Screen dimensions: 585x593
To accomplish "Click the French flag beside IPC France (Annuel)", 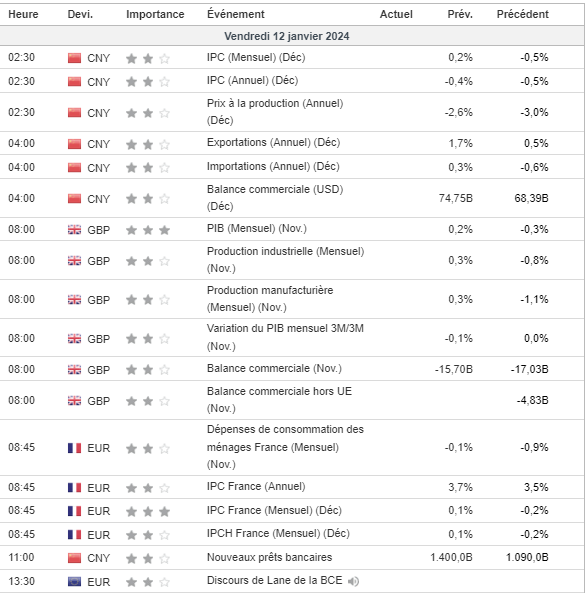I will [x=74, y=488].
